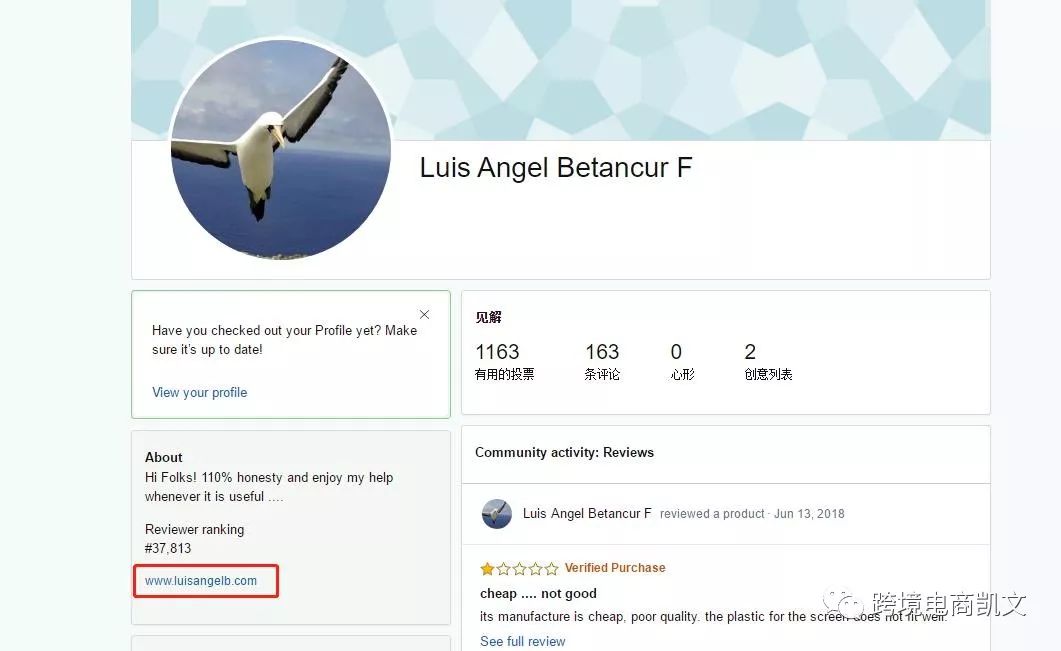Open the View your profile link

(x=200, y=392)
